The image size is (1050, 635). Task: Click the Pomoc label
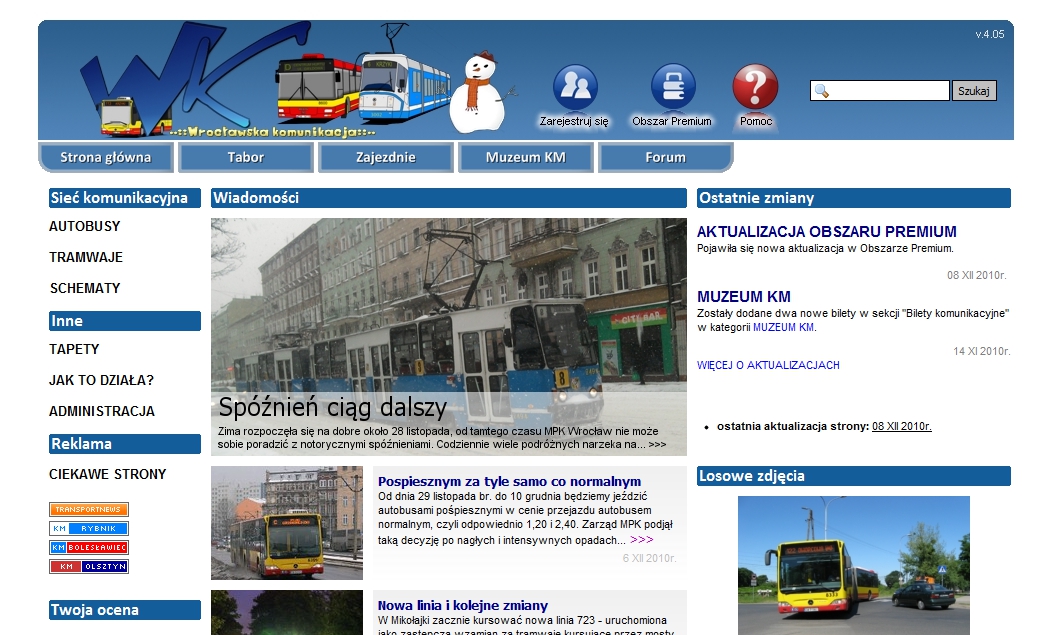756,121
